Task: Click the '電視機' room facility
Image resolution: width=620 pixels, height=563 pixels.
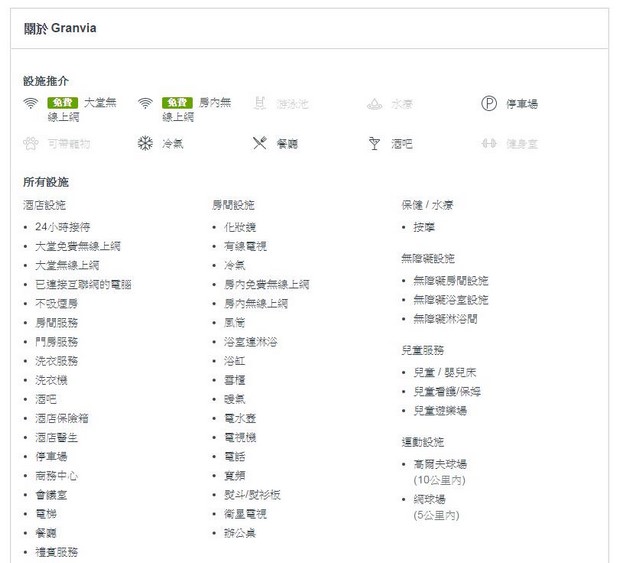Action: click(240, 438)
